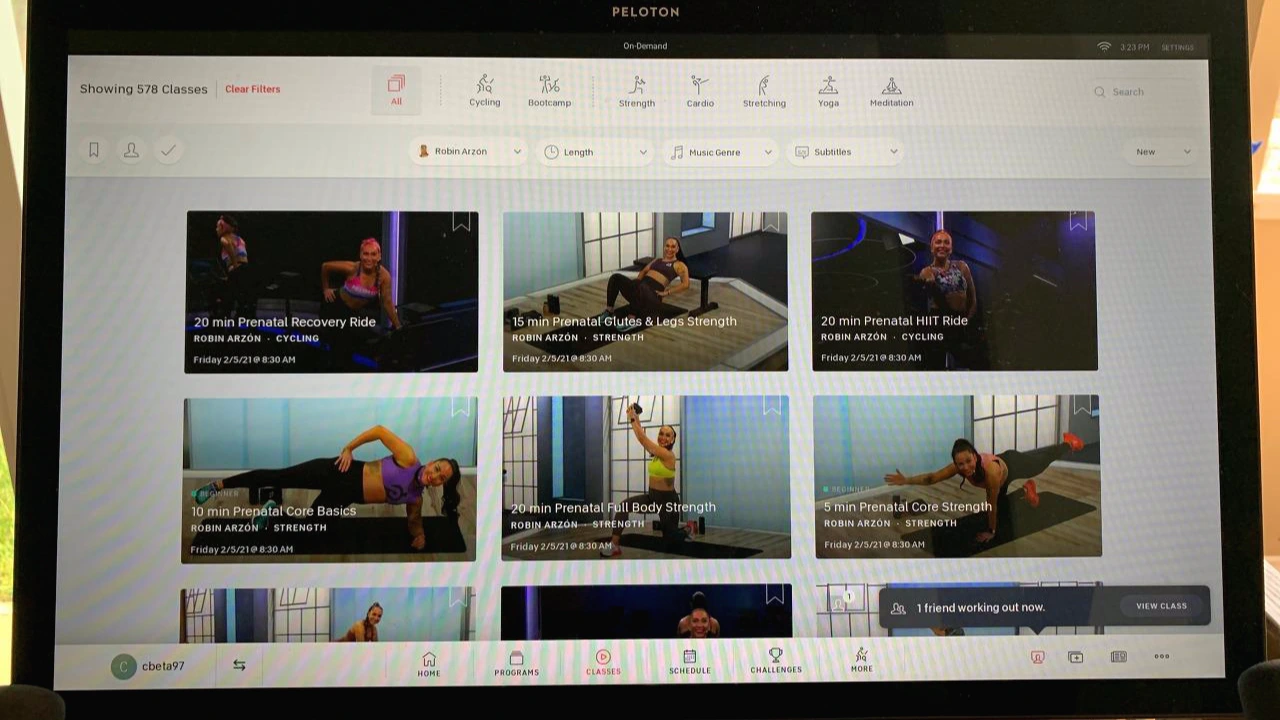Open the Robin Arzón instructor dropdown
Viewport: 1280px width, 720px height.
pyautogui.click(x=469, y=152)
